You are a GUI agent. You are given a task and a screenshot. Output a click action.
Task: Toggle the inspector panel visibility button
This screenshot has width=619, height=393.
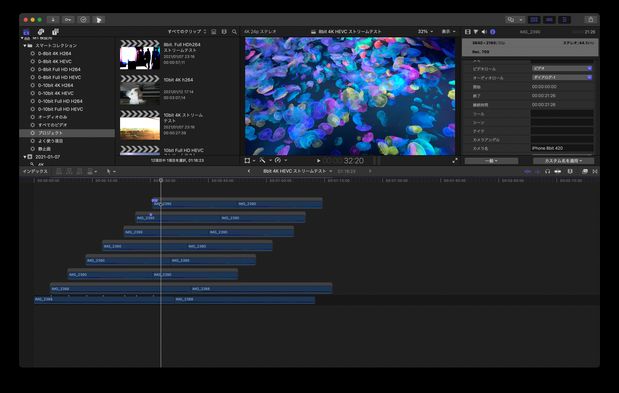tap(564, 20)
